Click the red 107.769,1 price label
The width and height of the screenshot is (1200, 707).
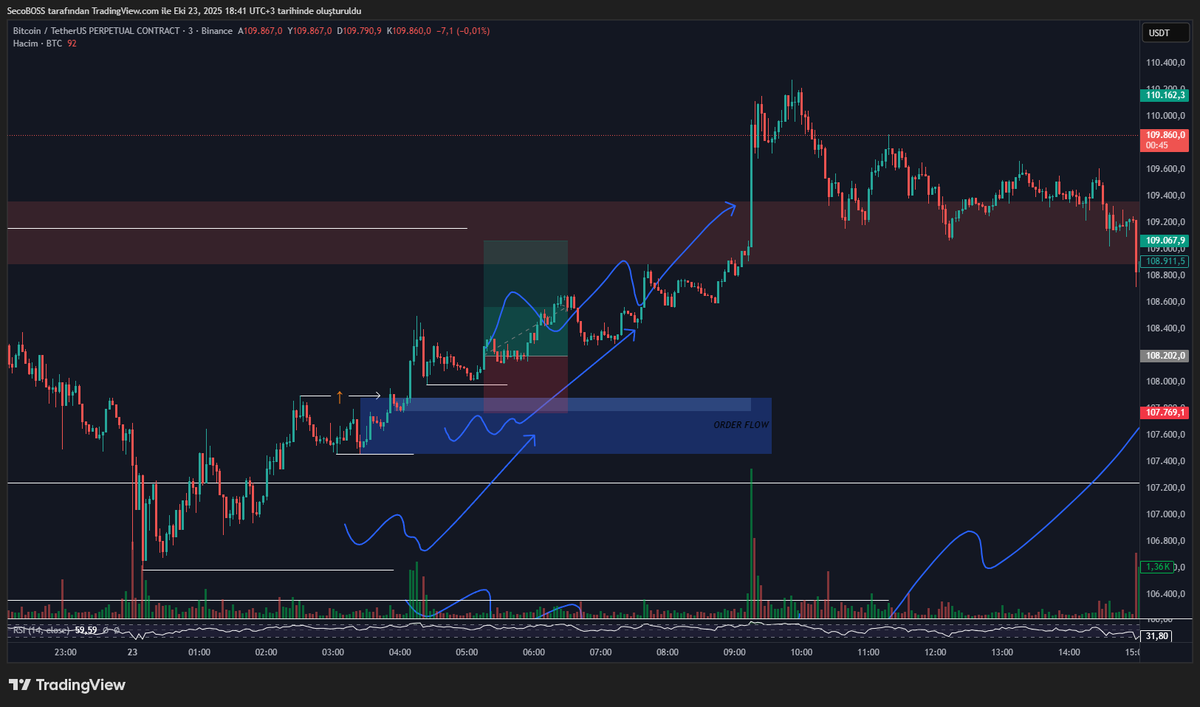click(1166, 412)
